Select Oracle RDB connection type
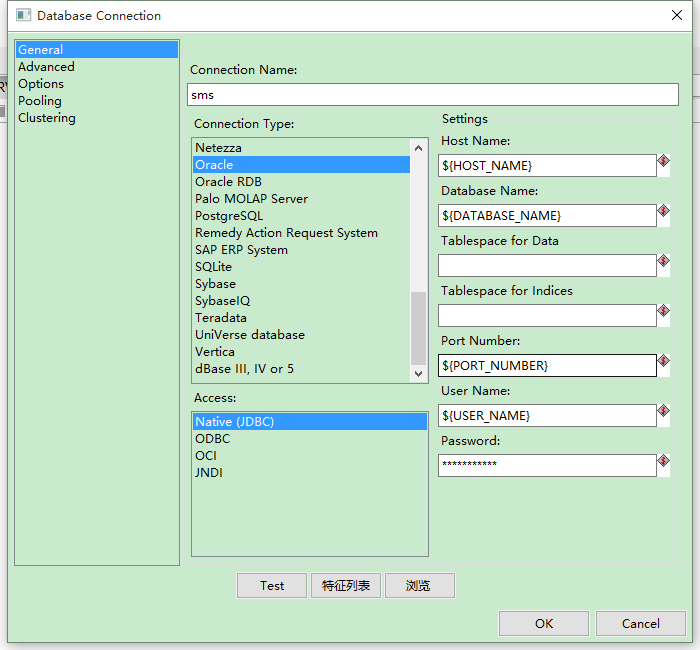This screenshot has height=650, width=700. click(301, 182)
